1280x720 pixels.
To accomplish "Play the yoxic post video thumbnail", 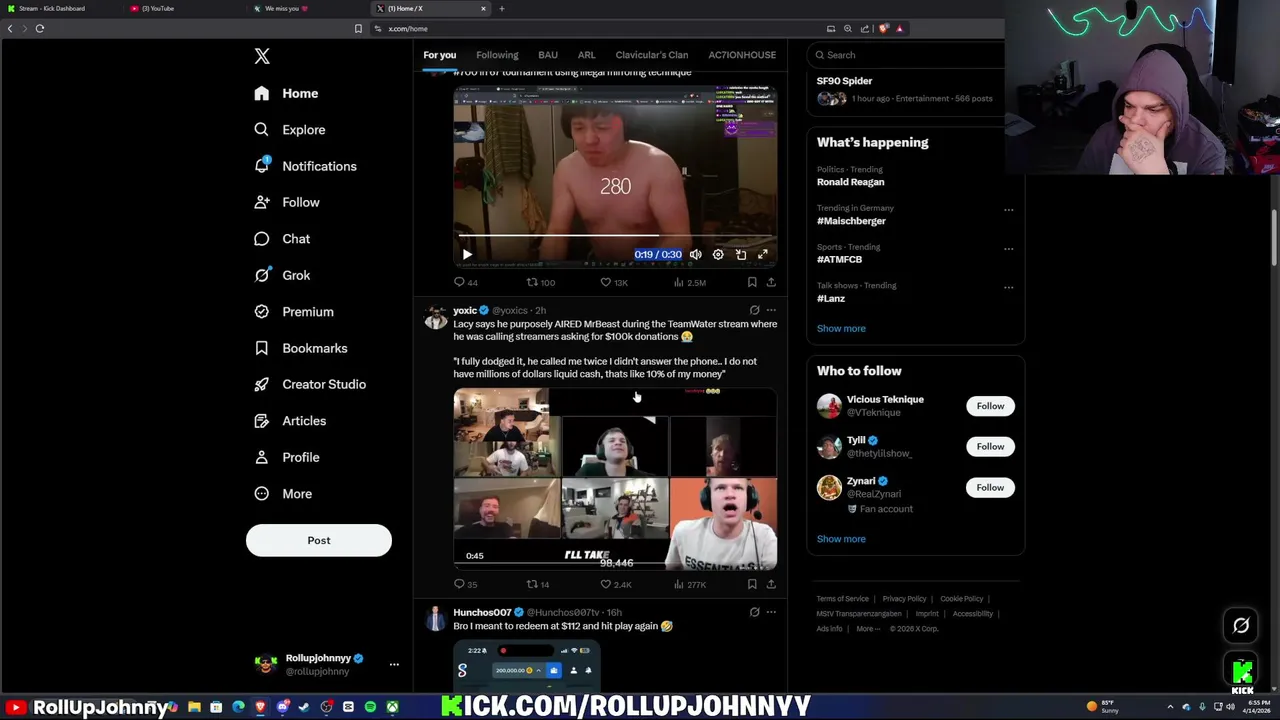I will (615, 479).
